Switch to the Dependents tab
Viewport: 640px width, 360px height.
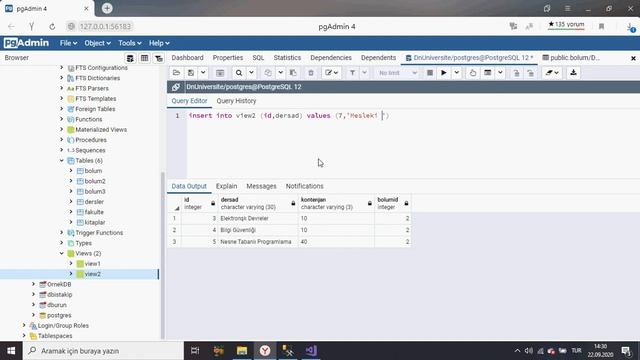point(378,58)
